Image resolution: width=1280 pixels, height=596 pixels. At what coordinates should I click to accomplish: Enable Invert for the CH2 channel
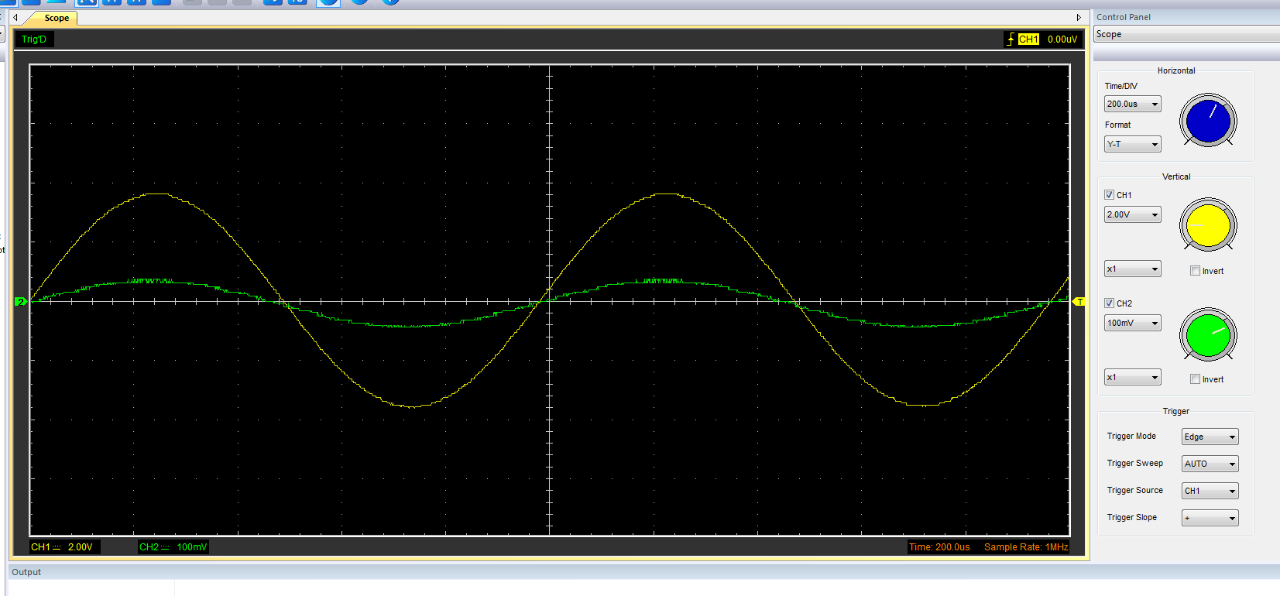(1196, 379)
